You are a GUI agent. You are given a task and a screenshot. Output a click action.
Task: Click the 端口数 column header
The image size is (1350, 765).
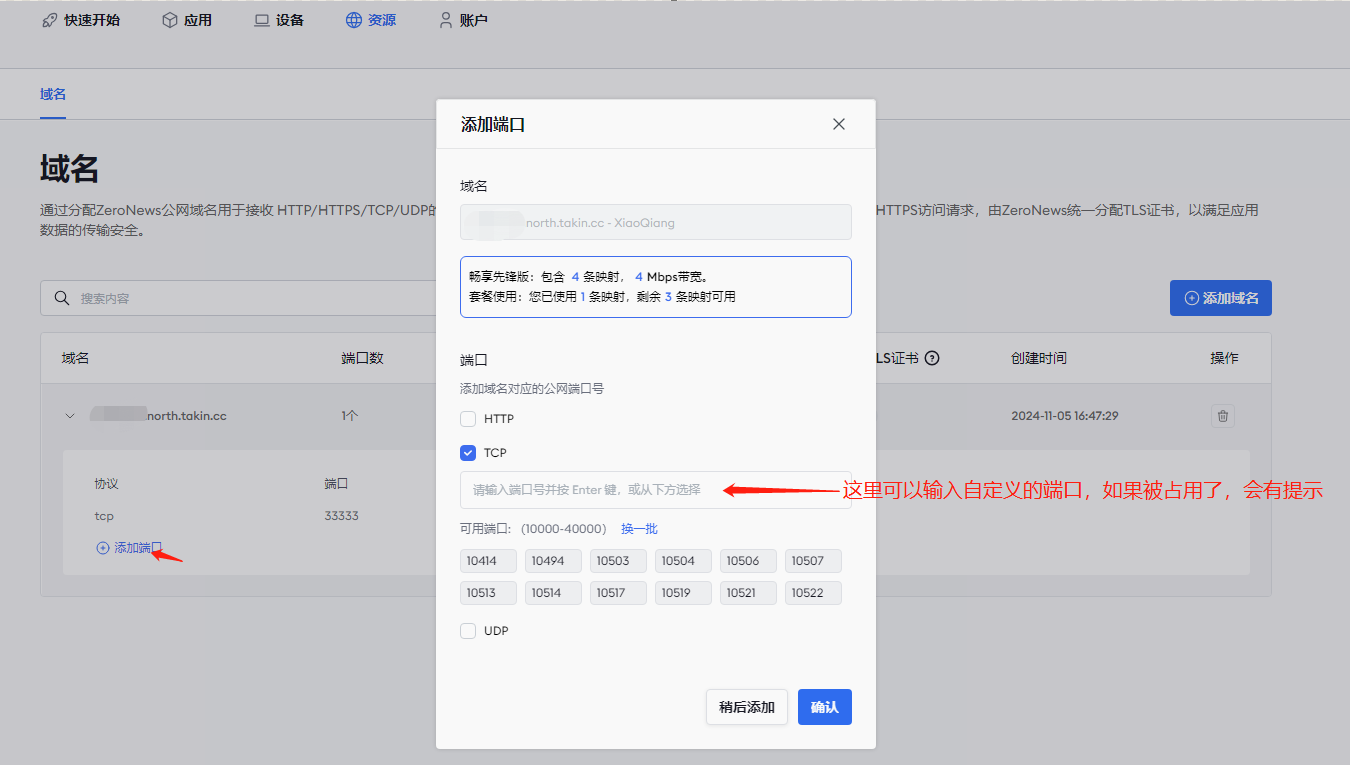(x=362, y=358)
